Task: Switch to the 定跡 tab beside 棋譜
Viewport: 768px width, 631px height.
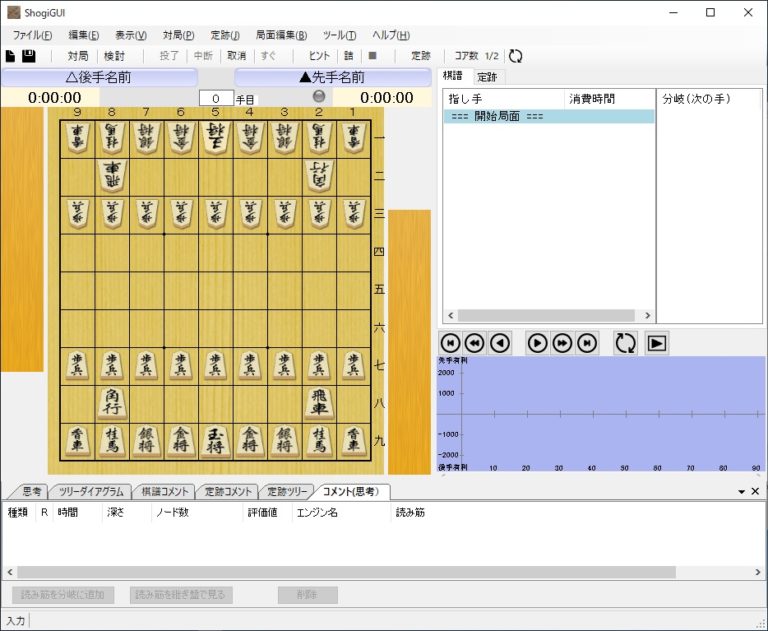Action: tap(487, 77)
